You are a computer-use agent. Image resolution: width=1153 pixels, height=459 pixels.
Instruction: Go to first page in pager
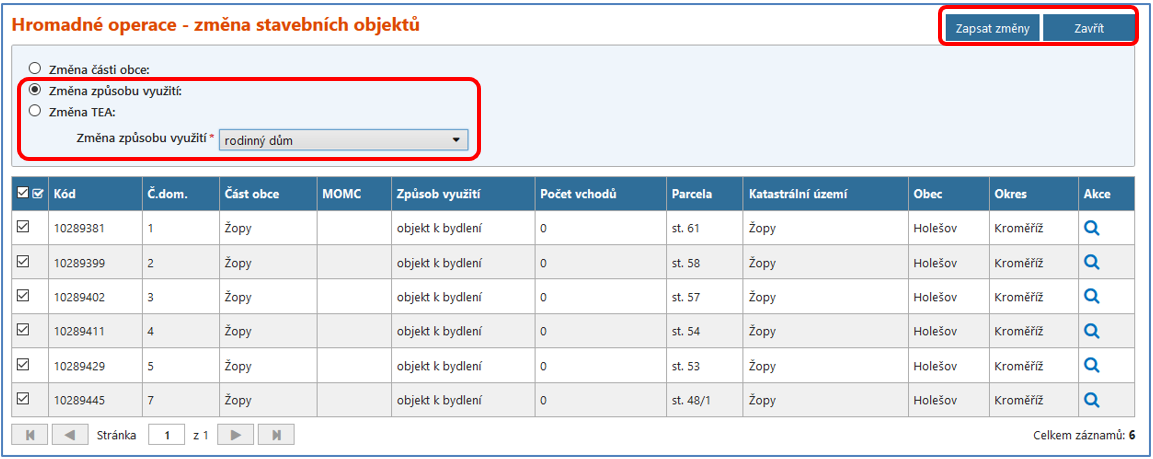click(29, 435)
